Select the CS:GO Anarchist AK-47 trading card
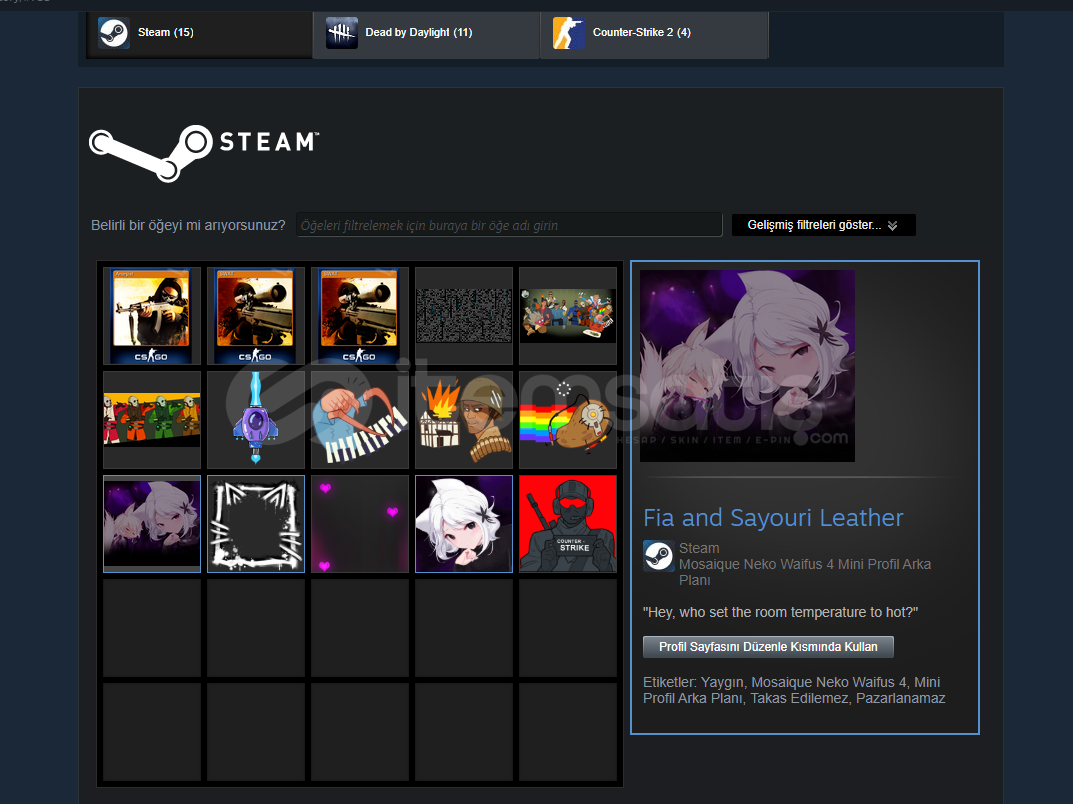 click(152, 316)
